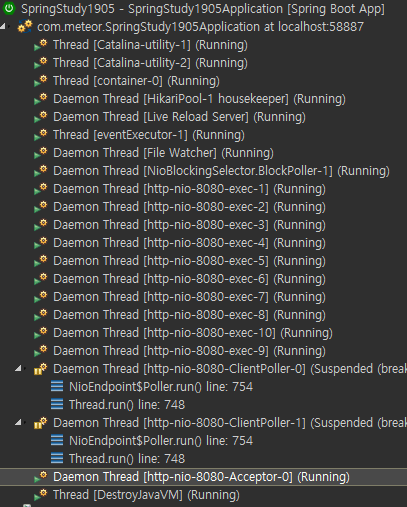The image size is (407, 507).
Task: Collapse the http-nio-8080-ClientPoller-0 thread
Action: pyautogui.click(x=19, y=368)
